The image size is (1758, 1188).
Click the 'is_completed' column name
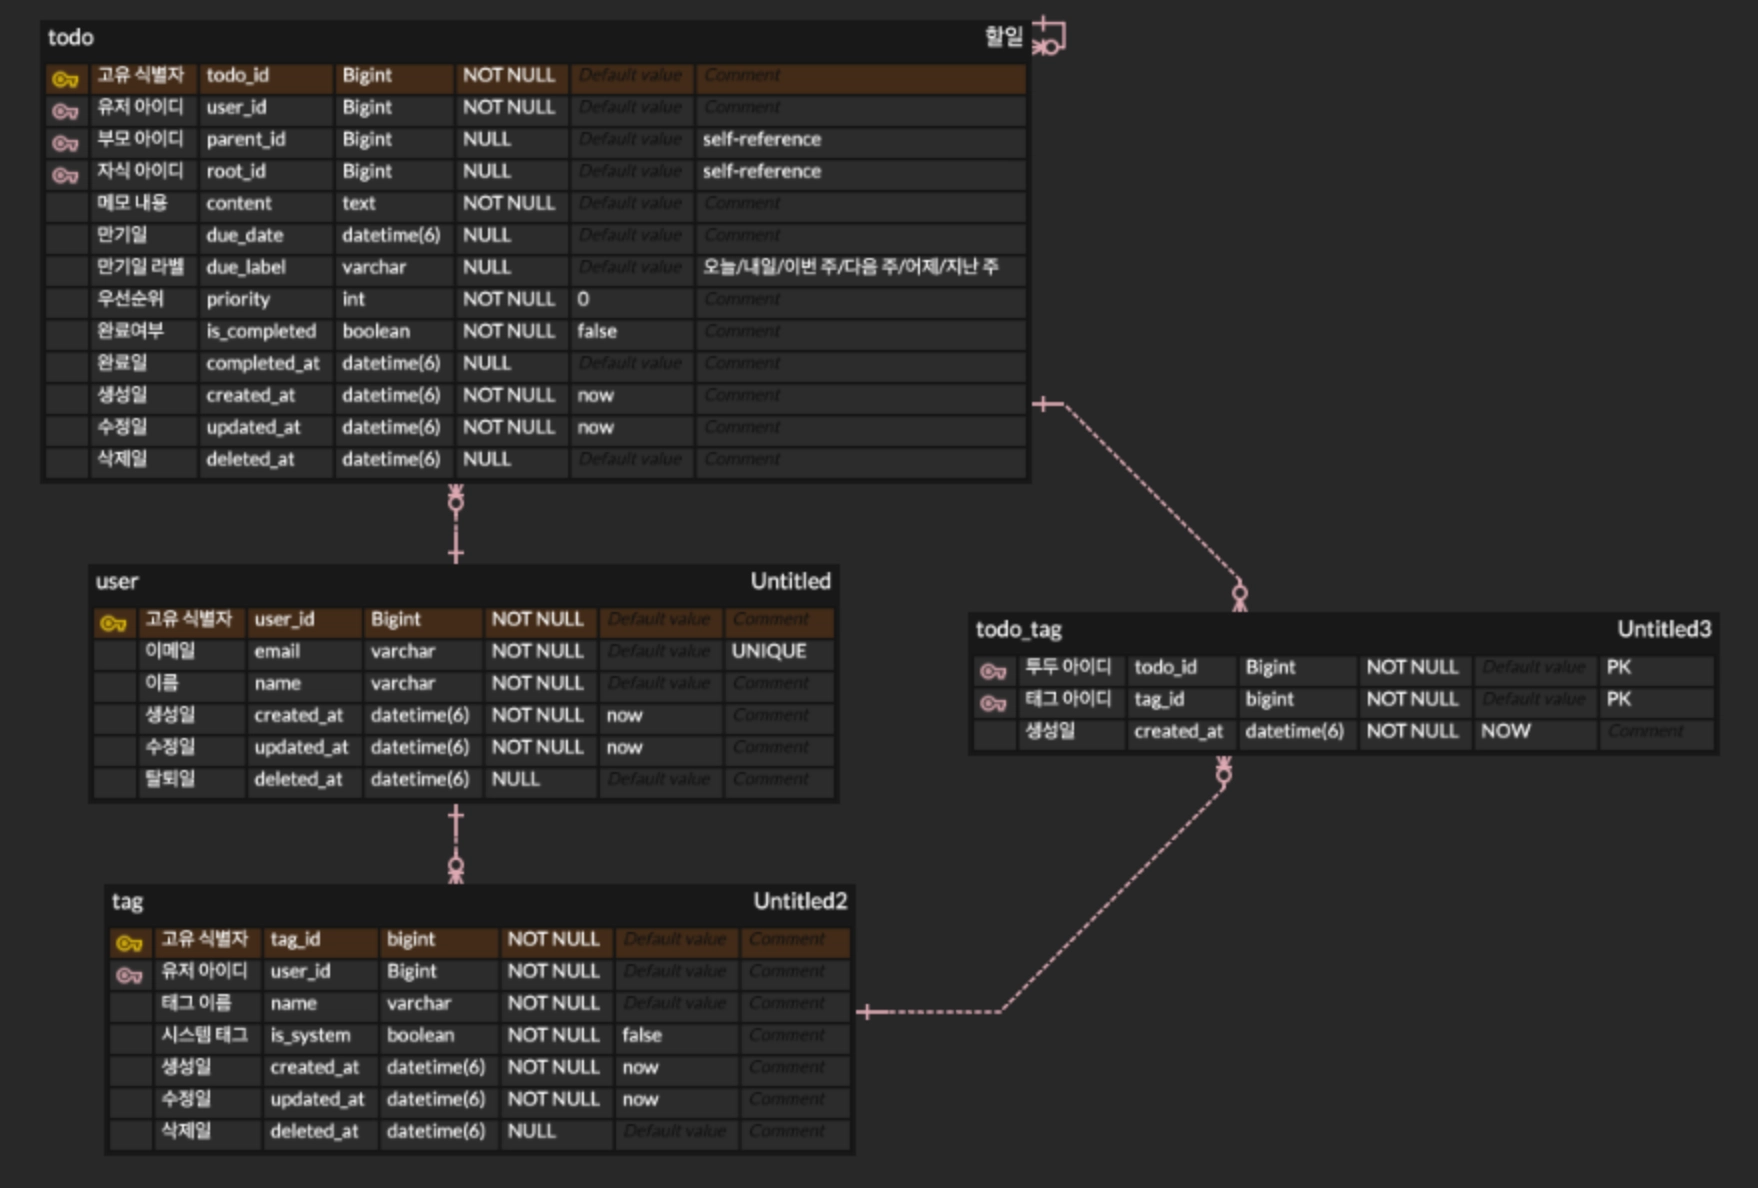click(x=261, y=331)
